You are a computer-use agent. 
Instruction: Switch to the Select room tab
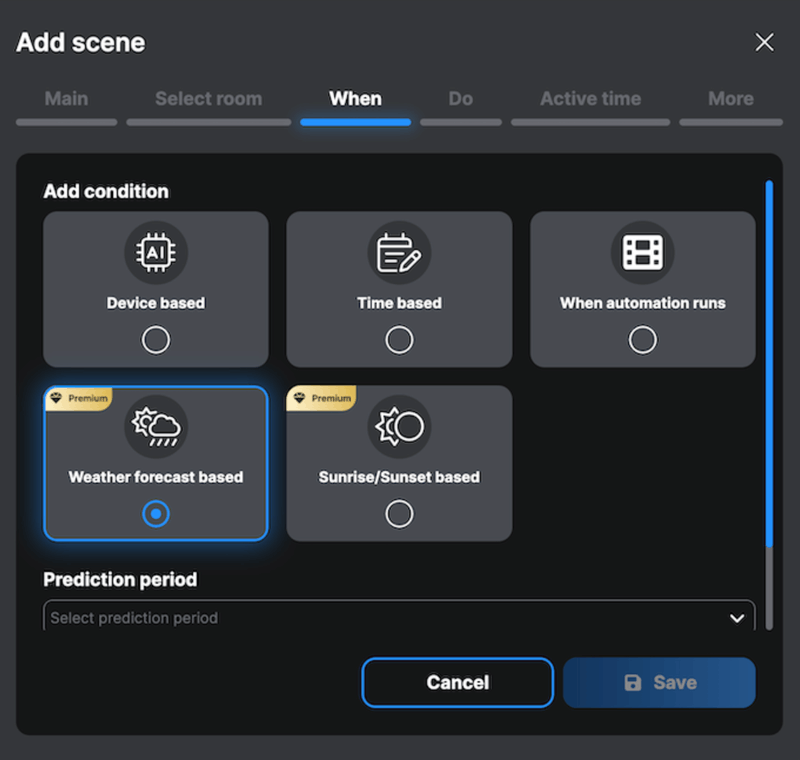click(208, 99)
